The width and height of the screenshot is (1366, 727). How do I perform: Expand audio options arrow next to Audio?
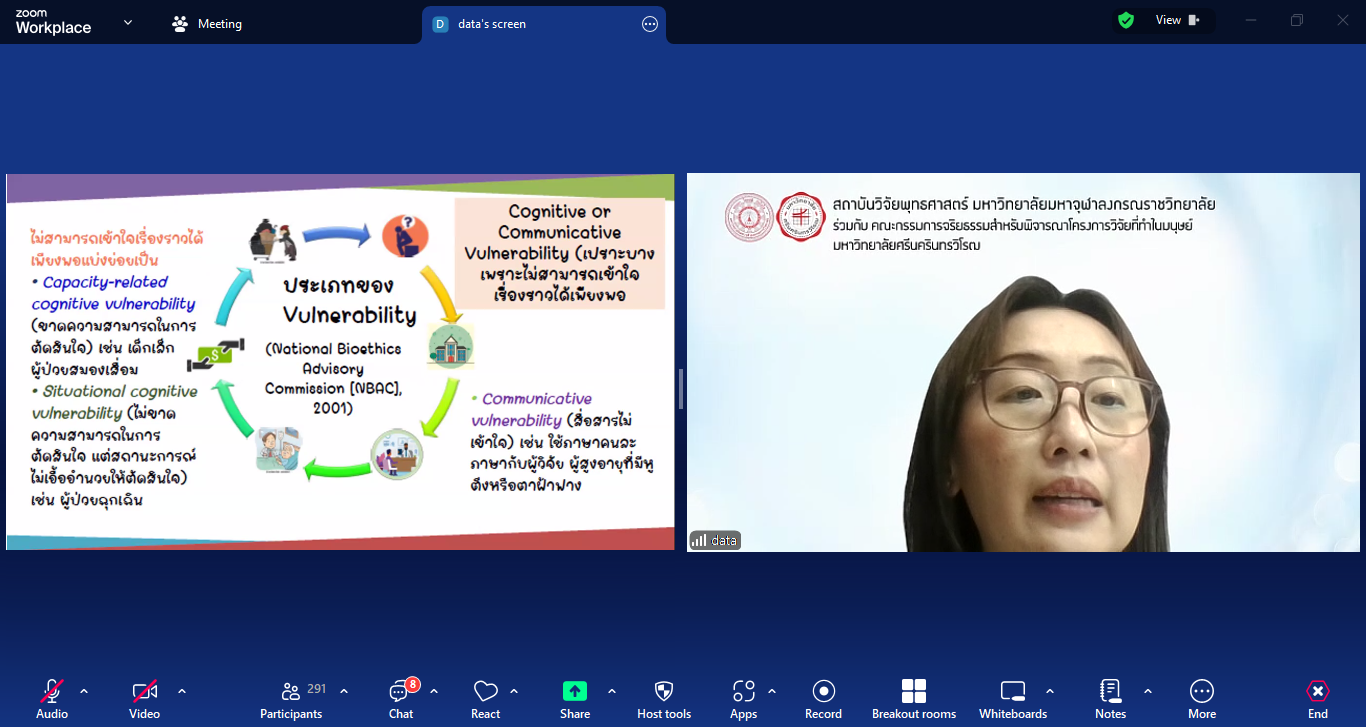point(84,691)
